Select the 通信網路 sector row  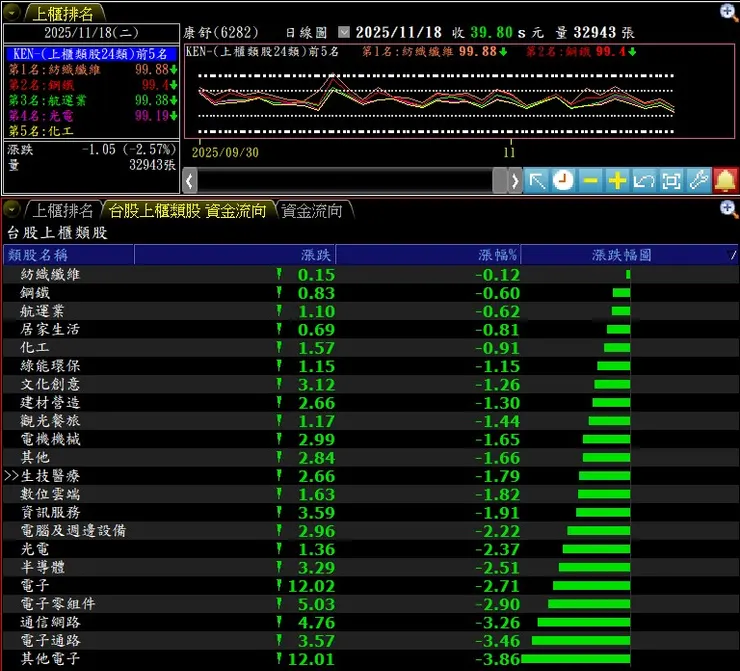[370, 622]
